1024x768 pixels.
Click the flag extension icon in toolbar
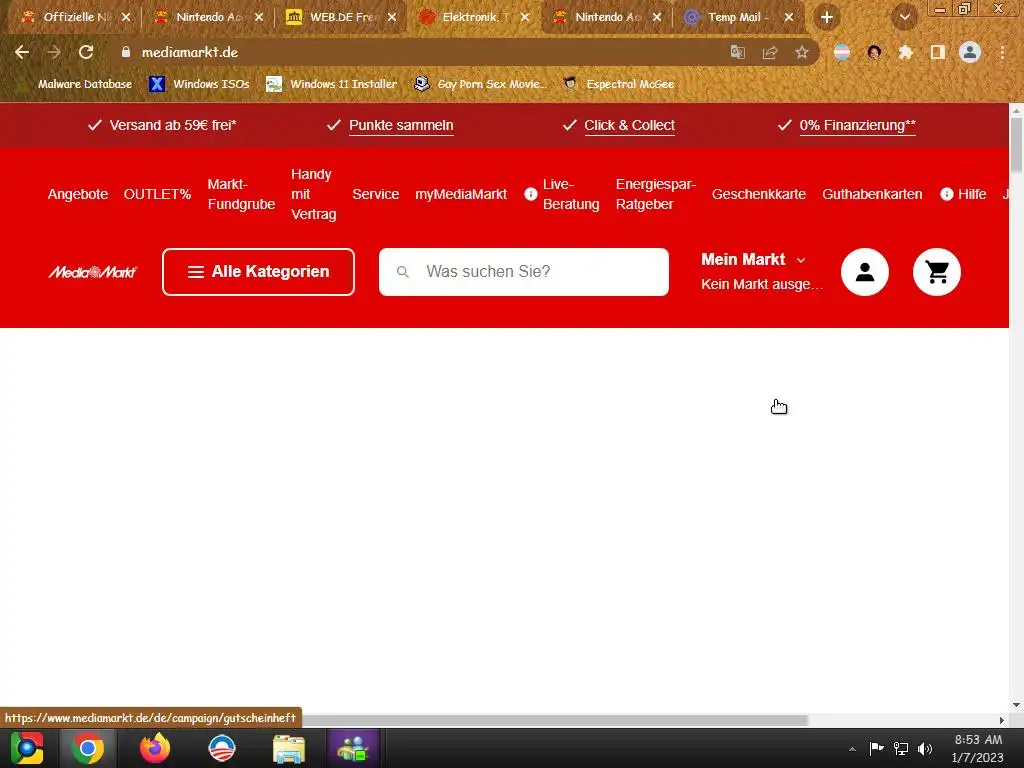[842, 52]
